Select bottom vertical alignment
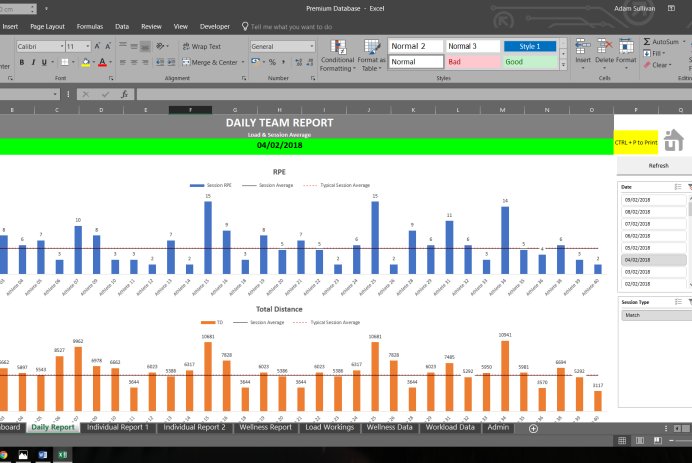Image resolution: width=692 pixels, height=463 pixels. click(145, 46)
